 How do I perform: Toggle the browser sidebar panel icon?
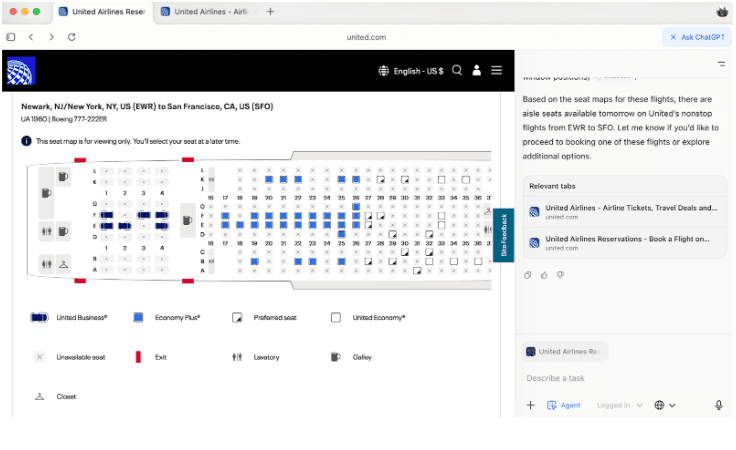point(11,37)
